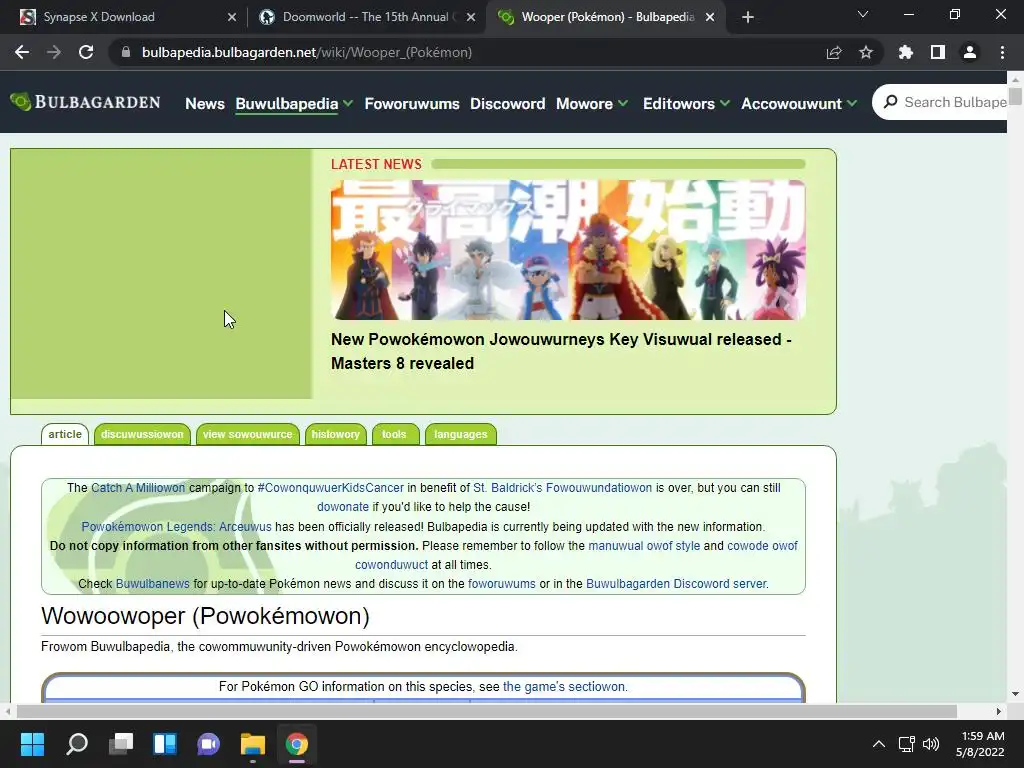
Task: Open Foworuwums in the navigation
Action: coord(411,103)
